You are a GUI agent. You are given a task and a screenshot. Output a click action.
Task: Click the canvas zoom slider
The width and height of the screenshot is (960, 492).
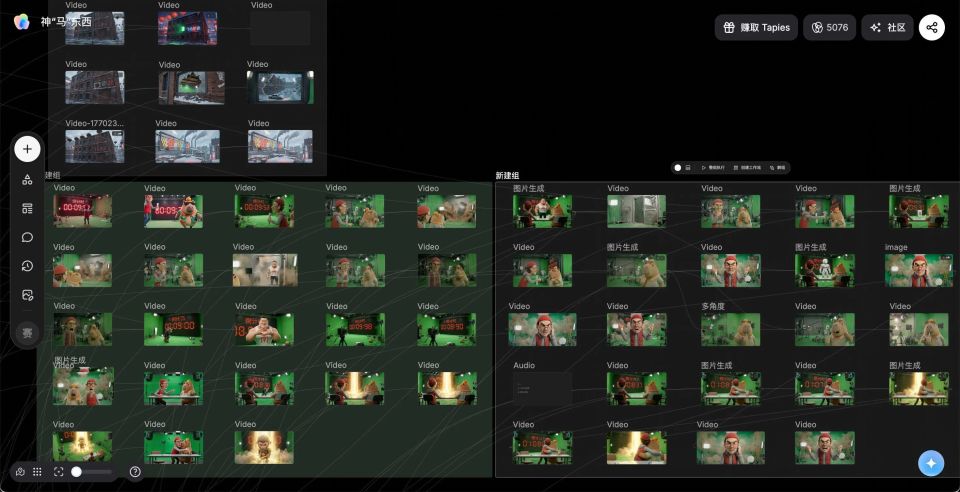click(92, 472)
